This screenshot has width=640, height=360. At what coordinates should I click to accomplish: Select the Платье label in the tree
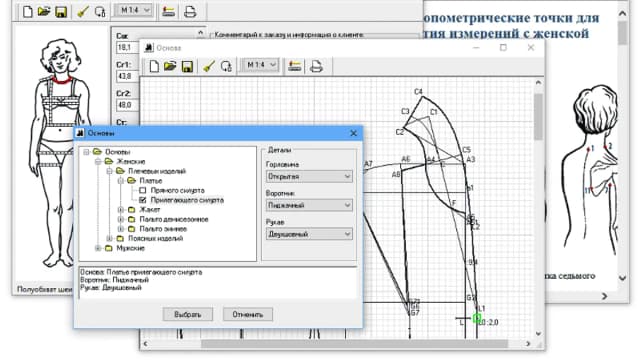point(151,181)
